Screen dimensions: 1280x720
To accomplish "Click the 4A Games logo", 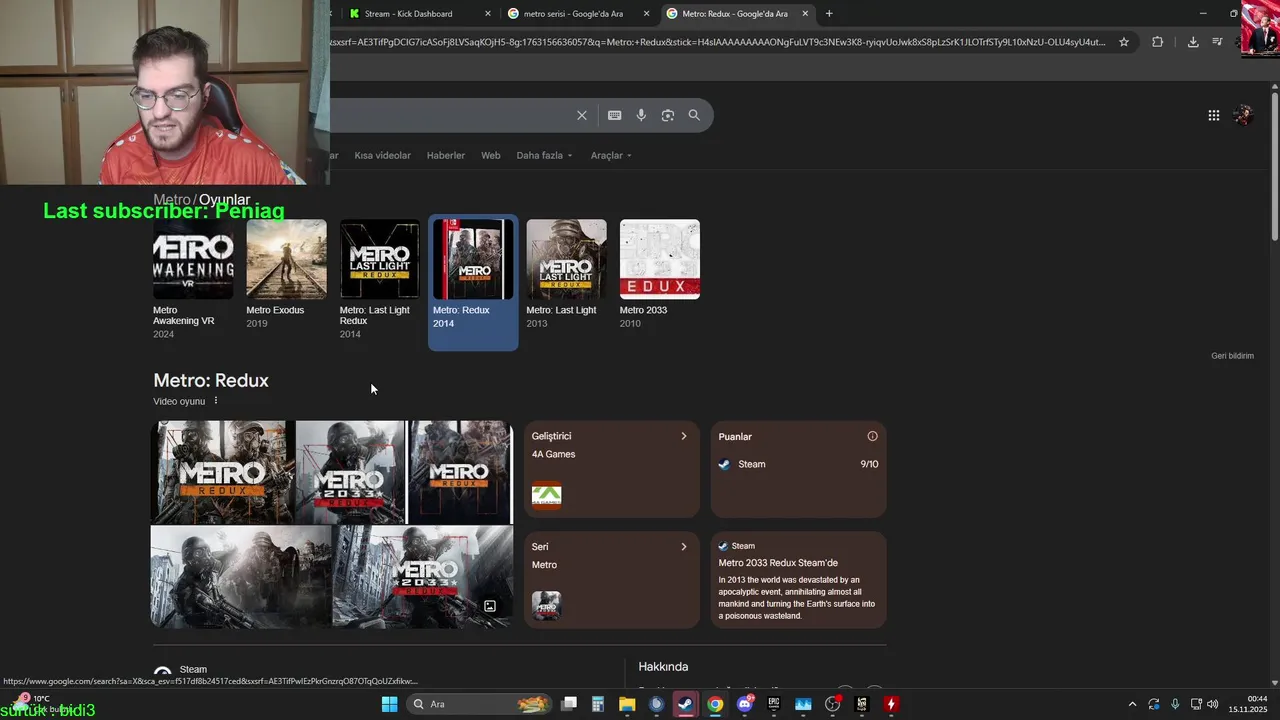I will point(546,495).
